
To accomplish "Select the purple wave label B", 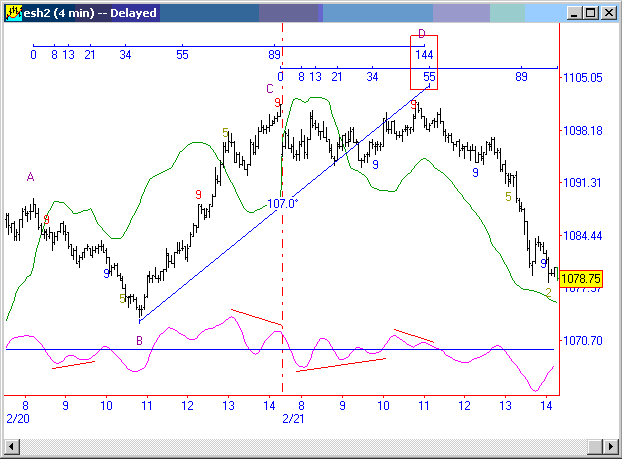I will tap(139, 340).
